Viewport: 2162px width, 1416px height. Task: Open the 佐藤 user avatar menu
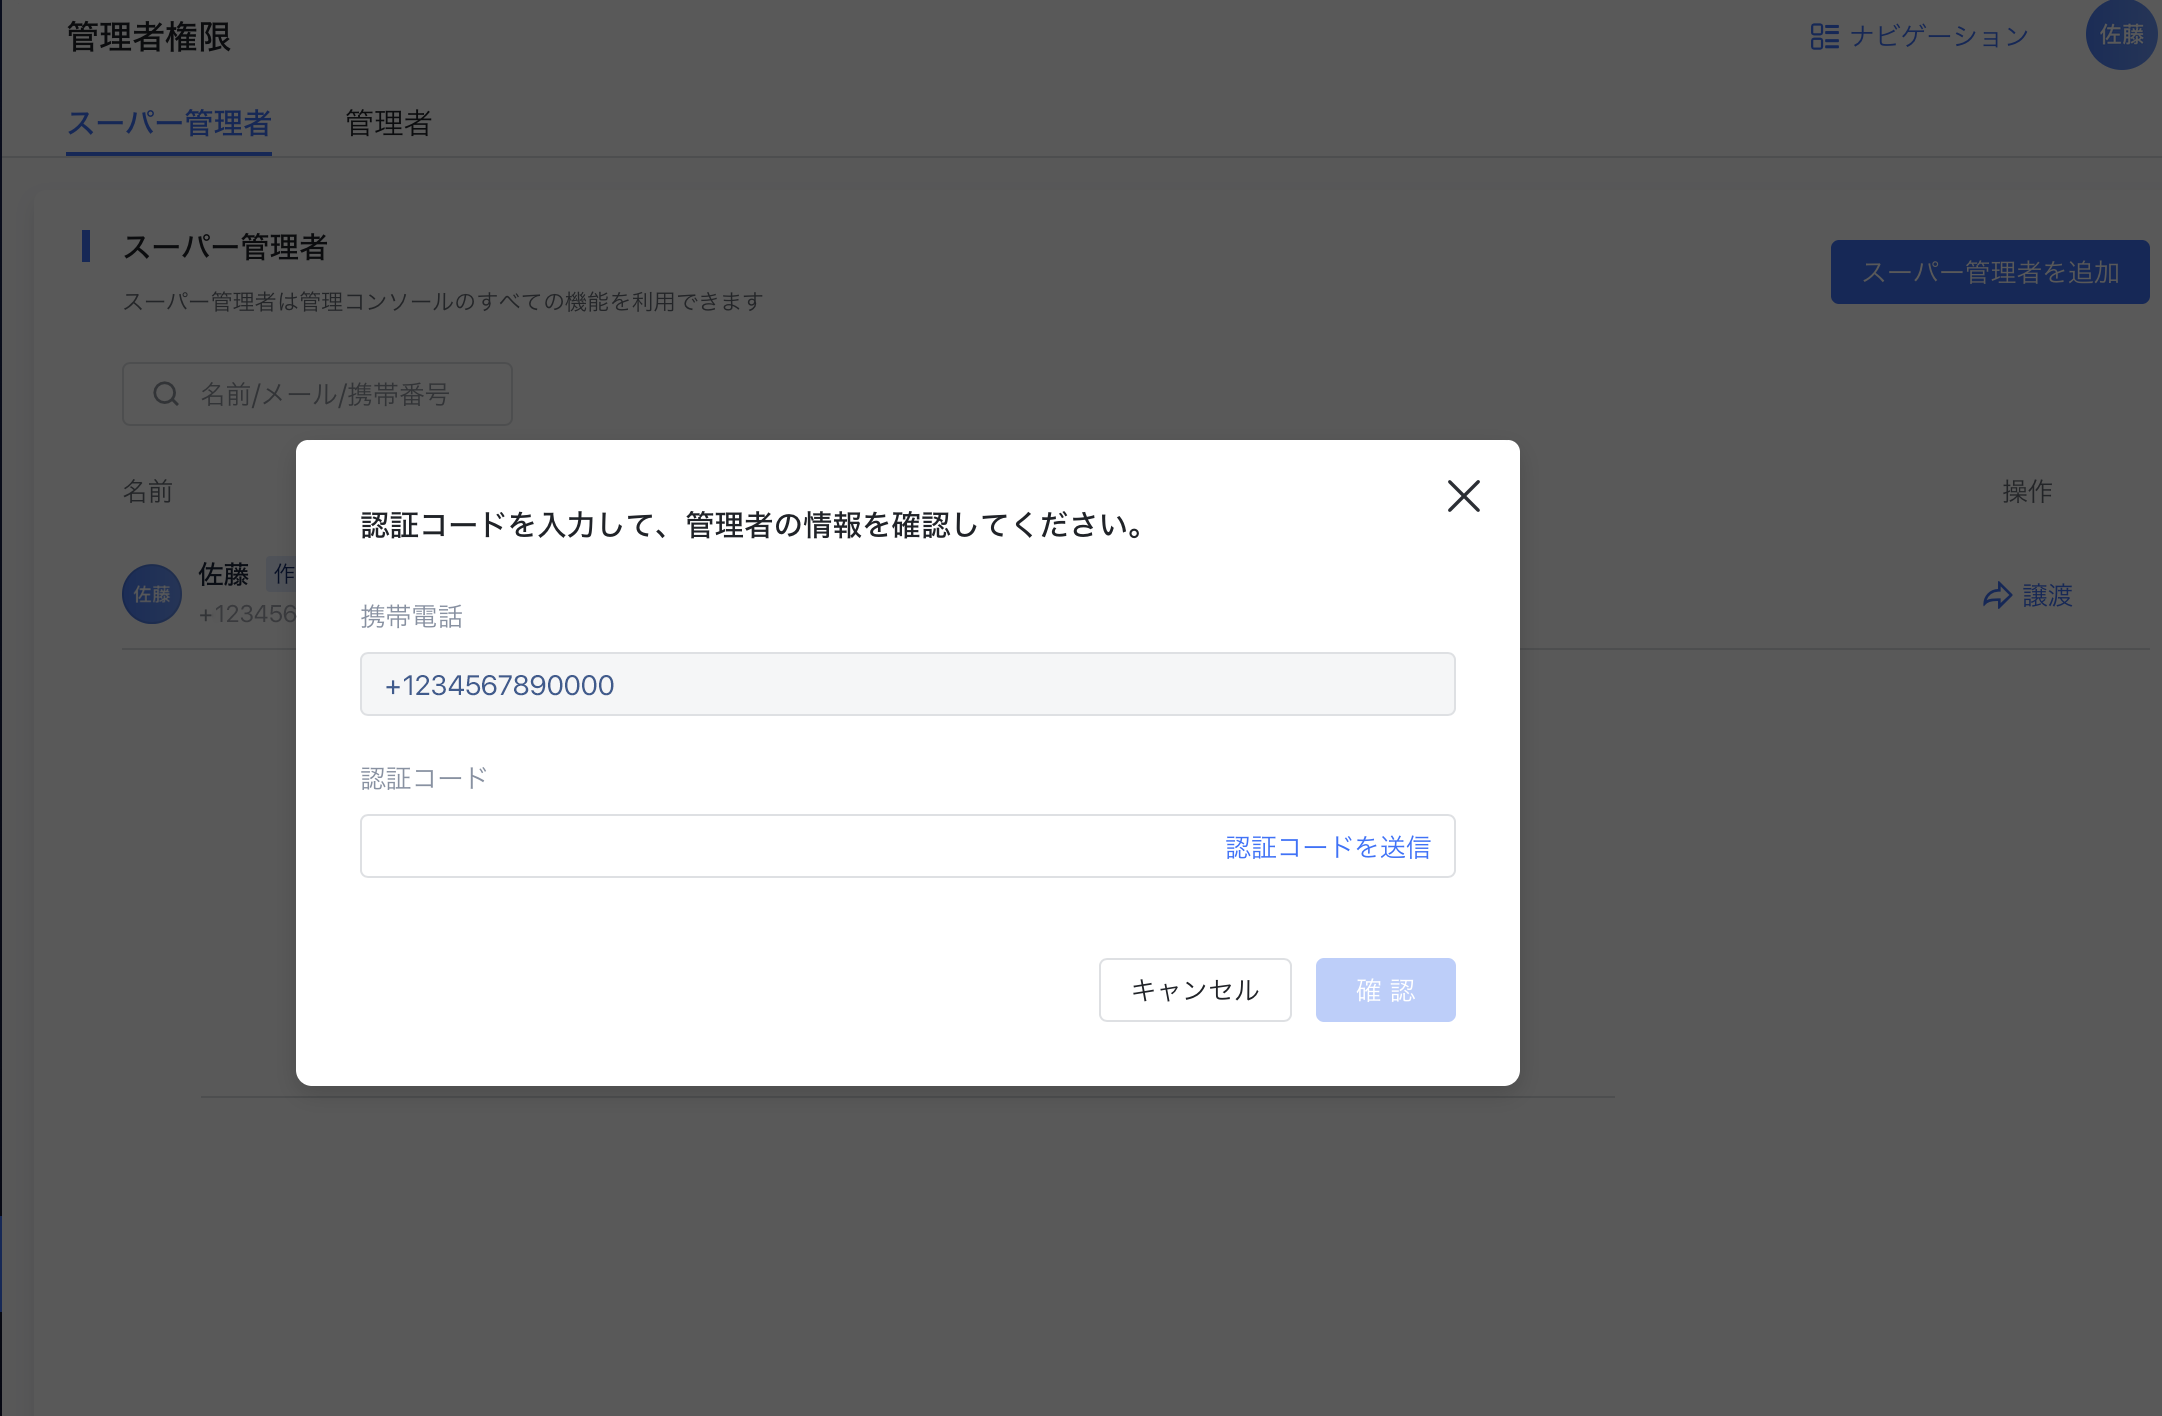coord(2121,35)
